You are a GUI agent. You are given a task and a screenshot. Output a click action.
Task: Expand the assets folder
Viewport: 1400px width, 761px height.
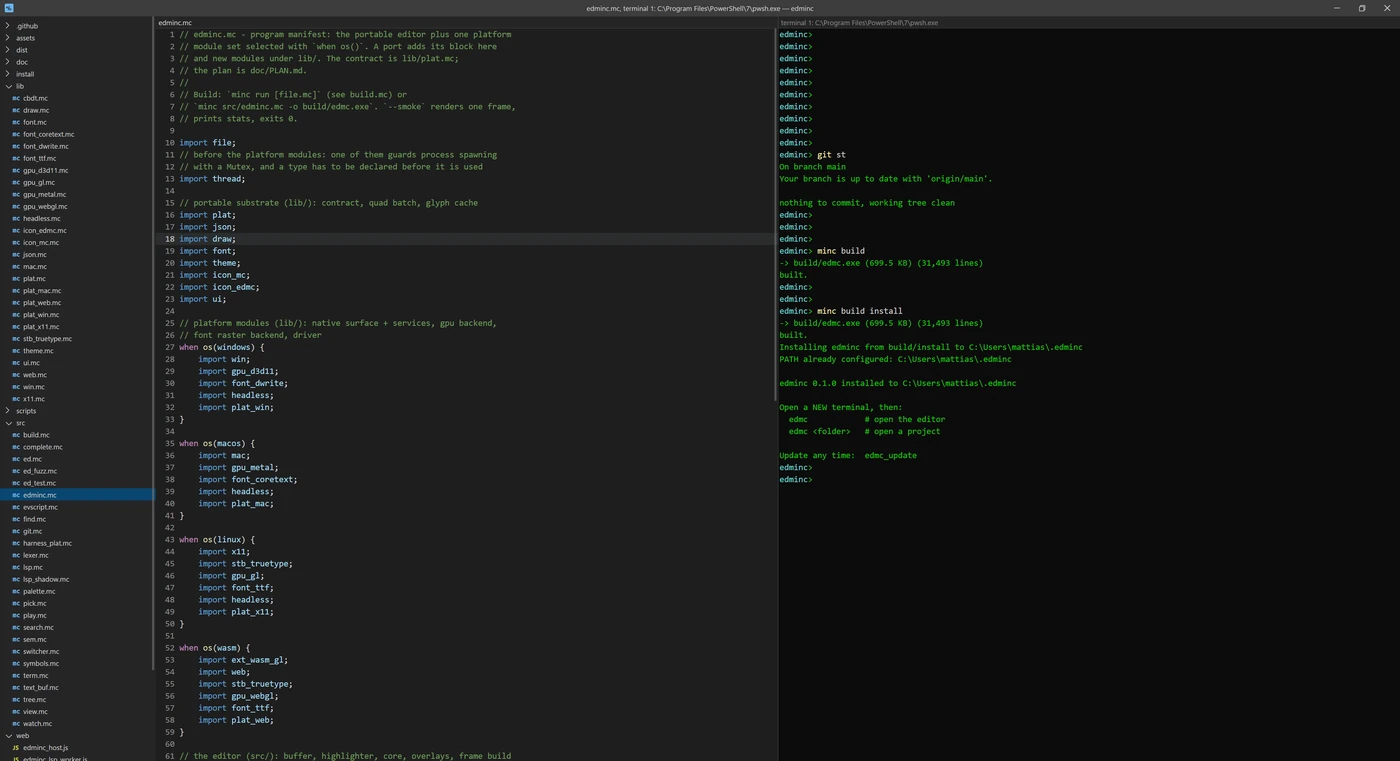8,38
